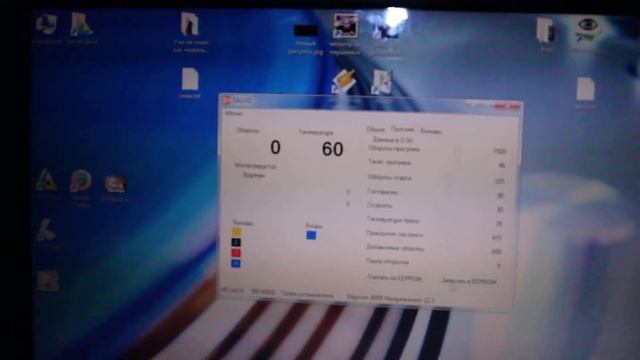This screenshot has height=360, width=640.
Task: Click the black output indicator square
Action: pos(236,242)
